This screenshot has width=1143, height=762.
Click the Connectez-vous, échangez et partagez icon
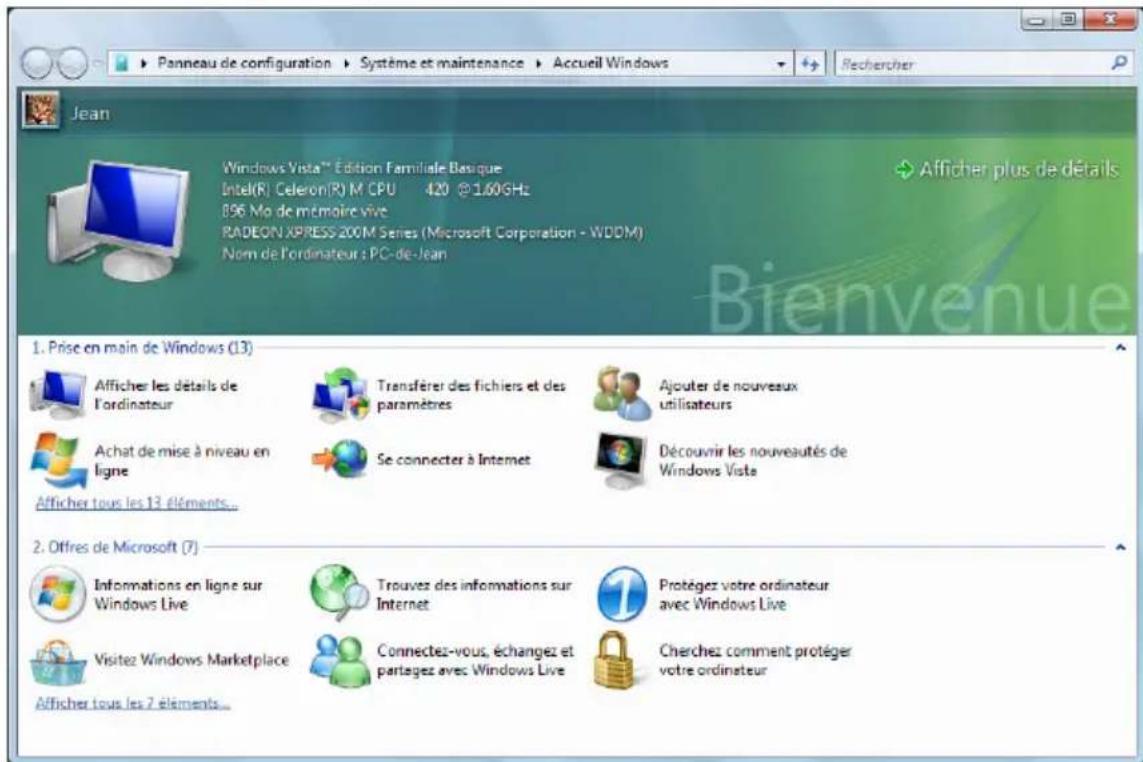[x=338, y=660]
